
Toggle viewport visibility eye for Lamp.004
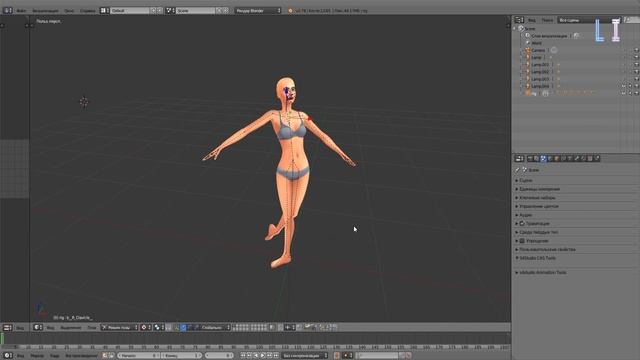coord(624,86)
